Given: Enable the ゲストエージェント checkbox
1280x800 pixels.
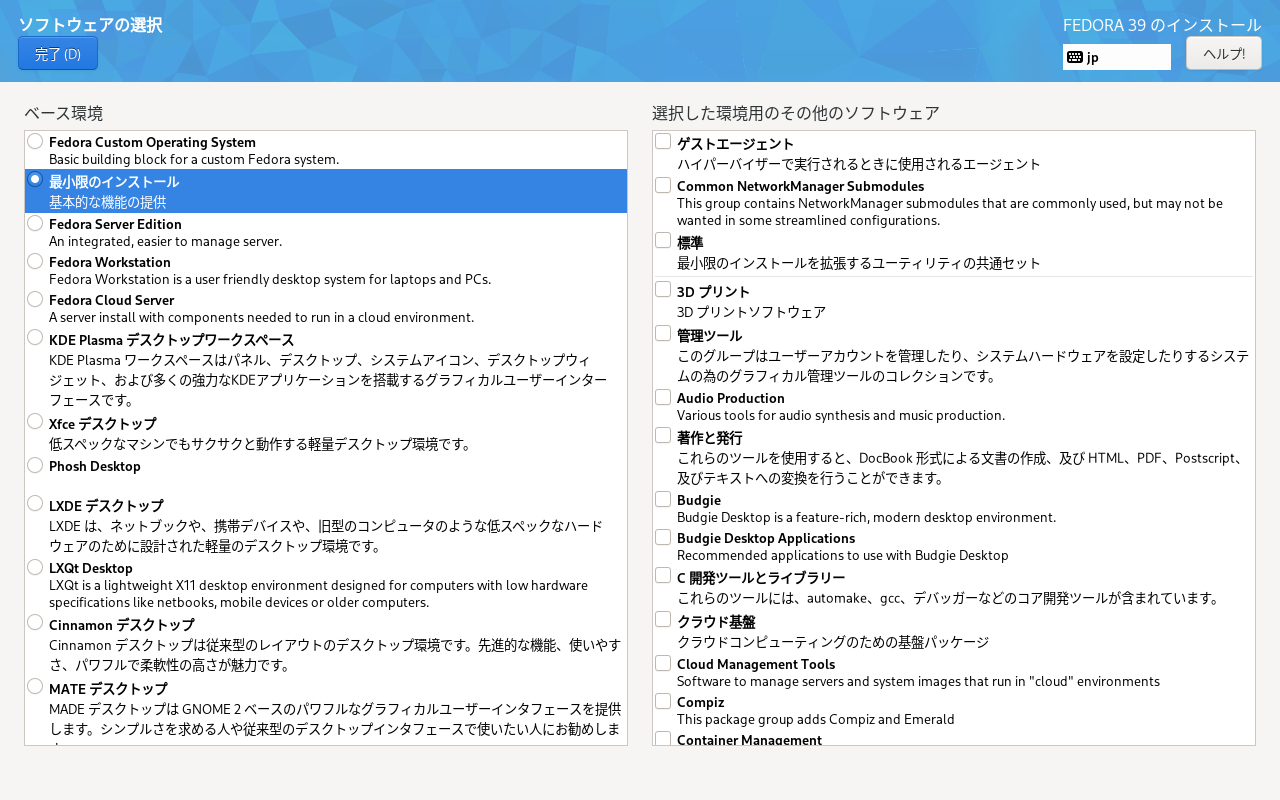Looking at the screenshot, I should point(663,141).
